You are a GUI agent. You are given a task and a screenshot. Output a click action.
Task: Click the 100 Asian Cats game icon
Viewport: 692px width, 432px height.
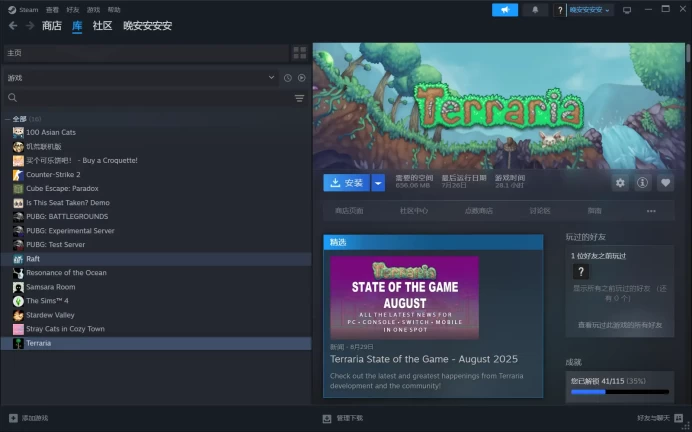(18, 132)
